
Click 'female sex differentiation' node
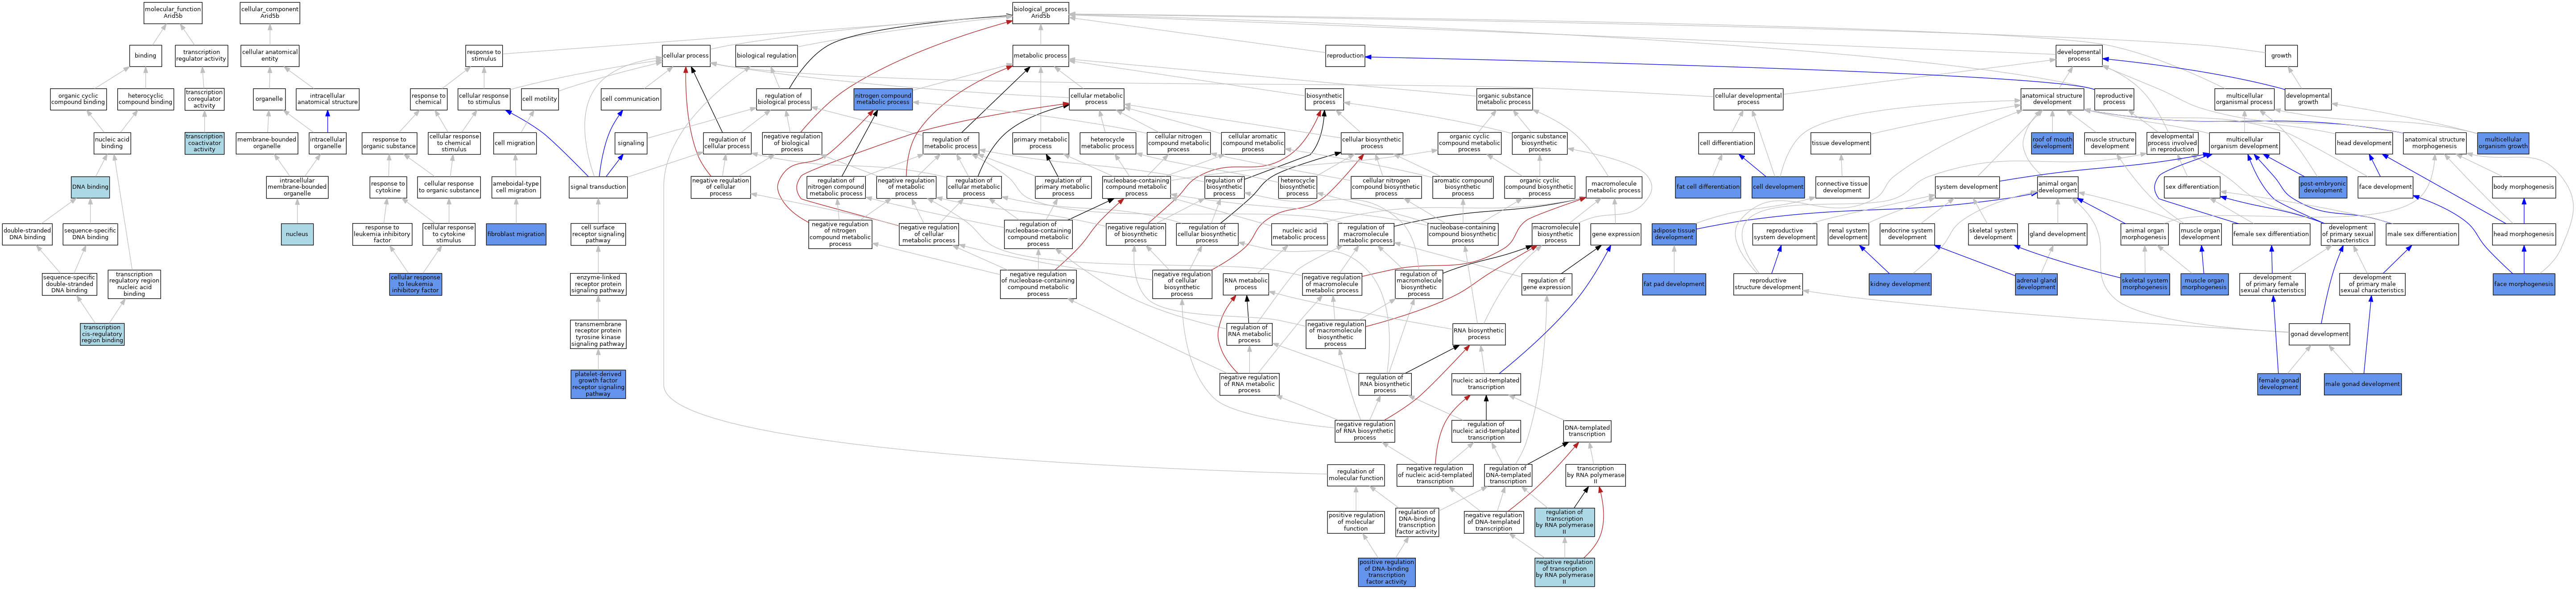(2271, 234)
